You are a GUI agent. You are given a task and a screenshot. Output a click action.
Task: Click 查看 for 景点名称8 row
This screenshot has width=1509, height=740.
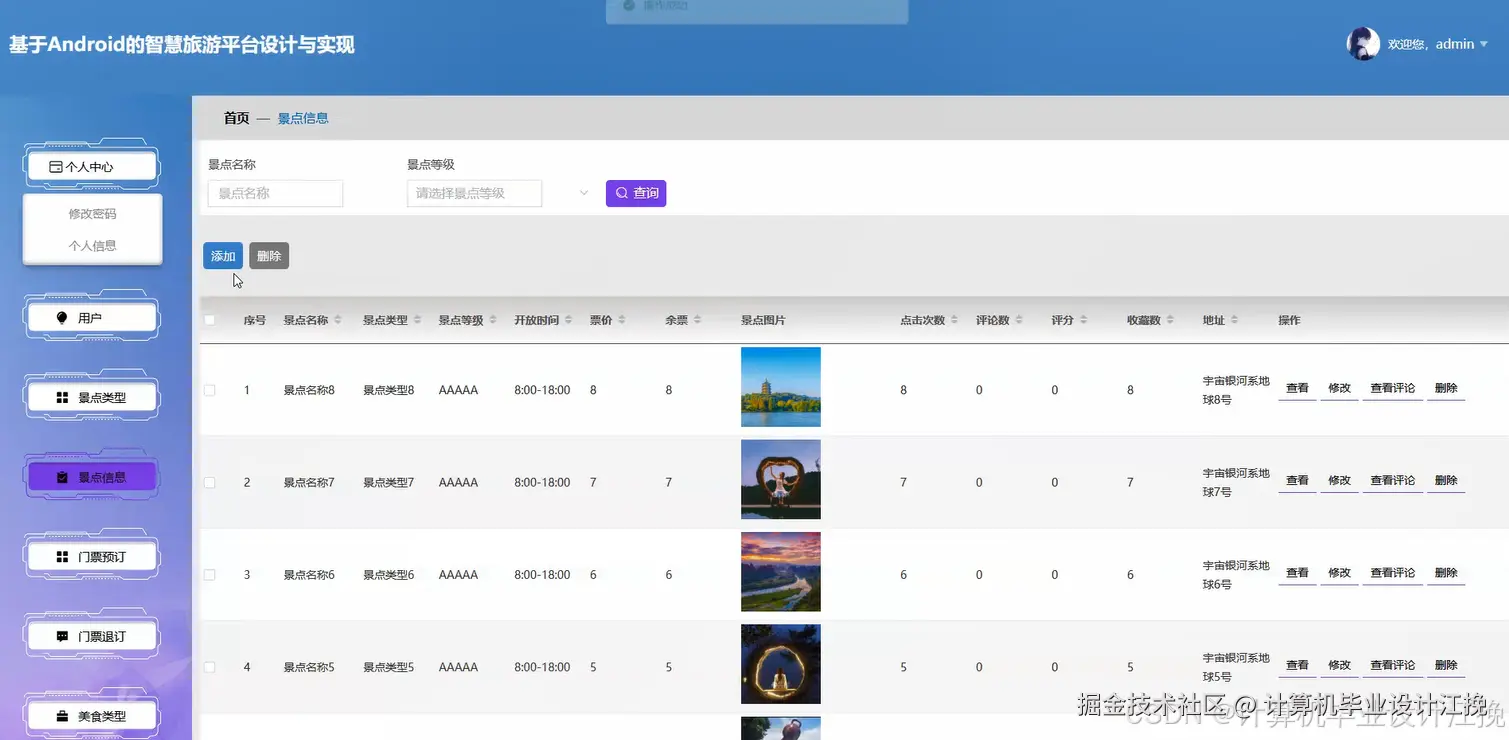coord(1297,388)
